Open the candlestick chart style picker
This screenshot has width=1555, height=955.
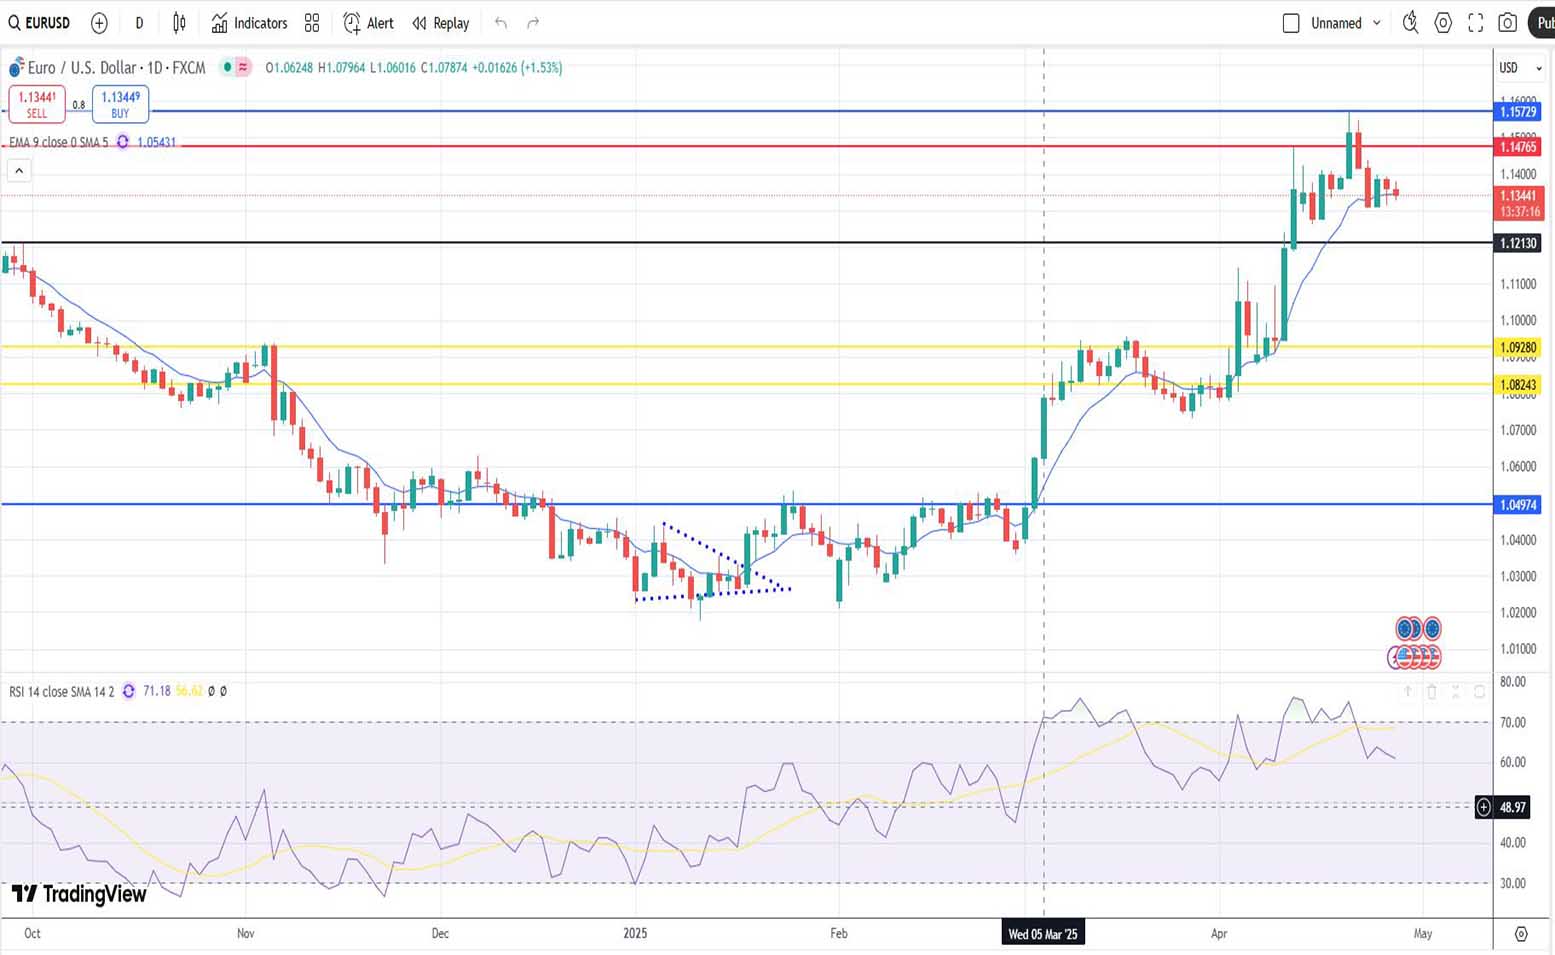(179, 23)
